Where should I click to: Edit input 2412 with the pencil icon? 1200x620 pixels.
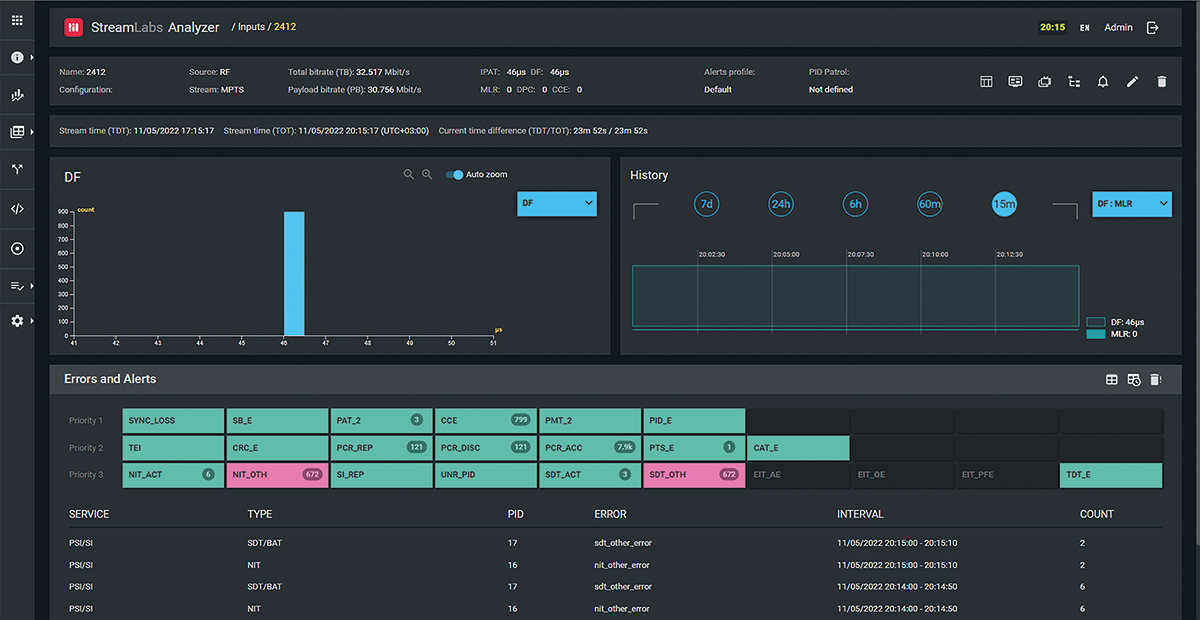pyautogui.click(x=1132, y=82)
